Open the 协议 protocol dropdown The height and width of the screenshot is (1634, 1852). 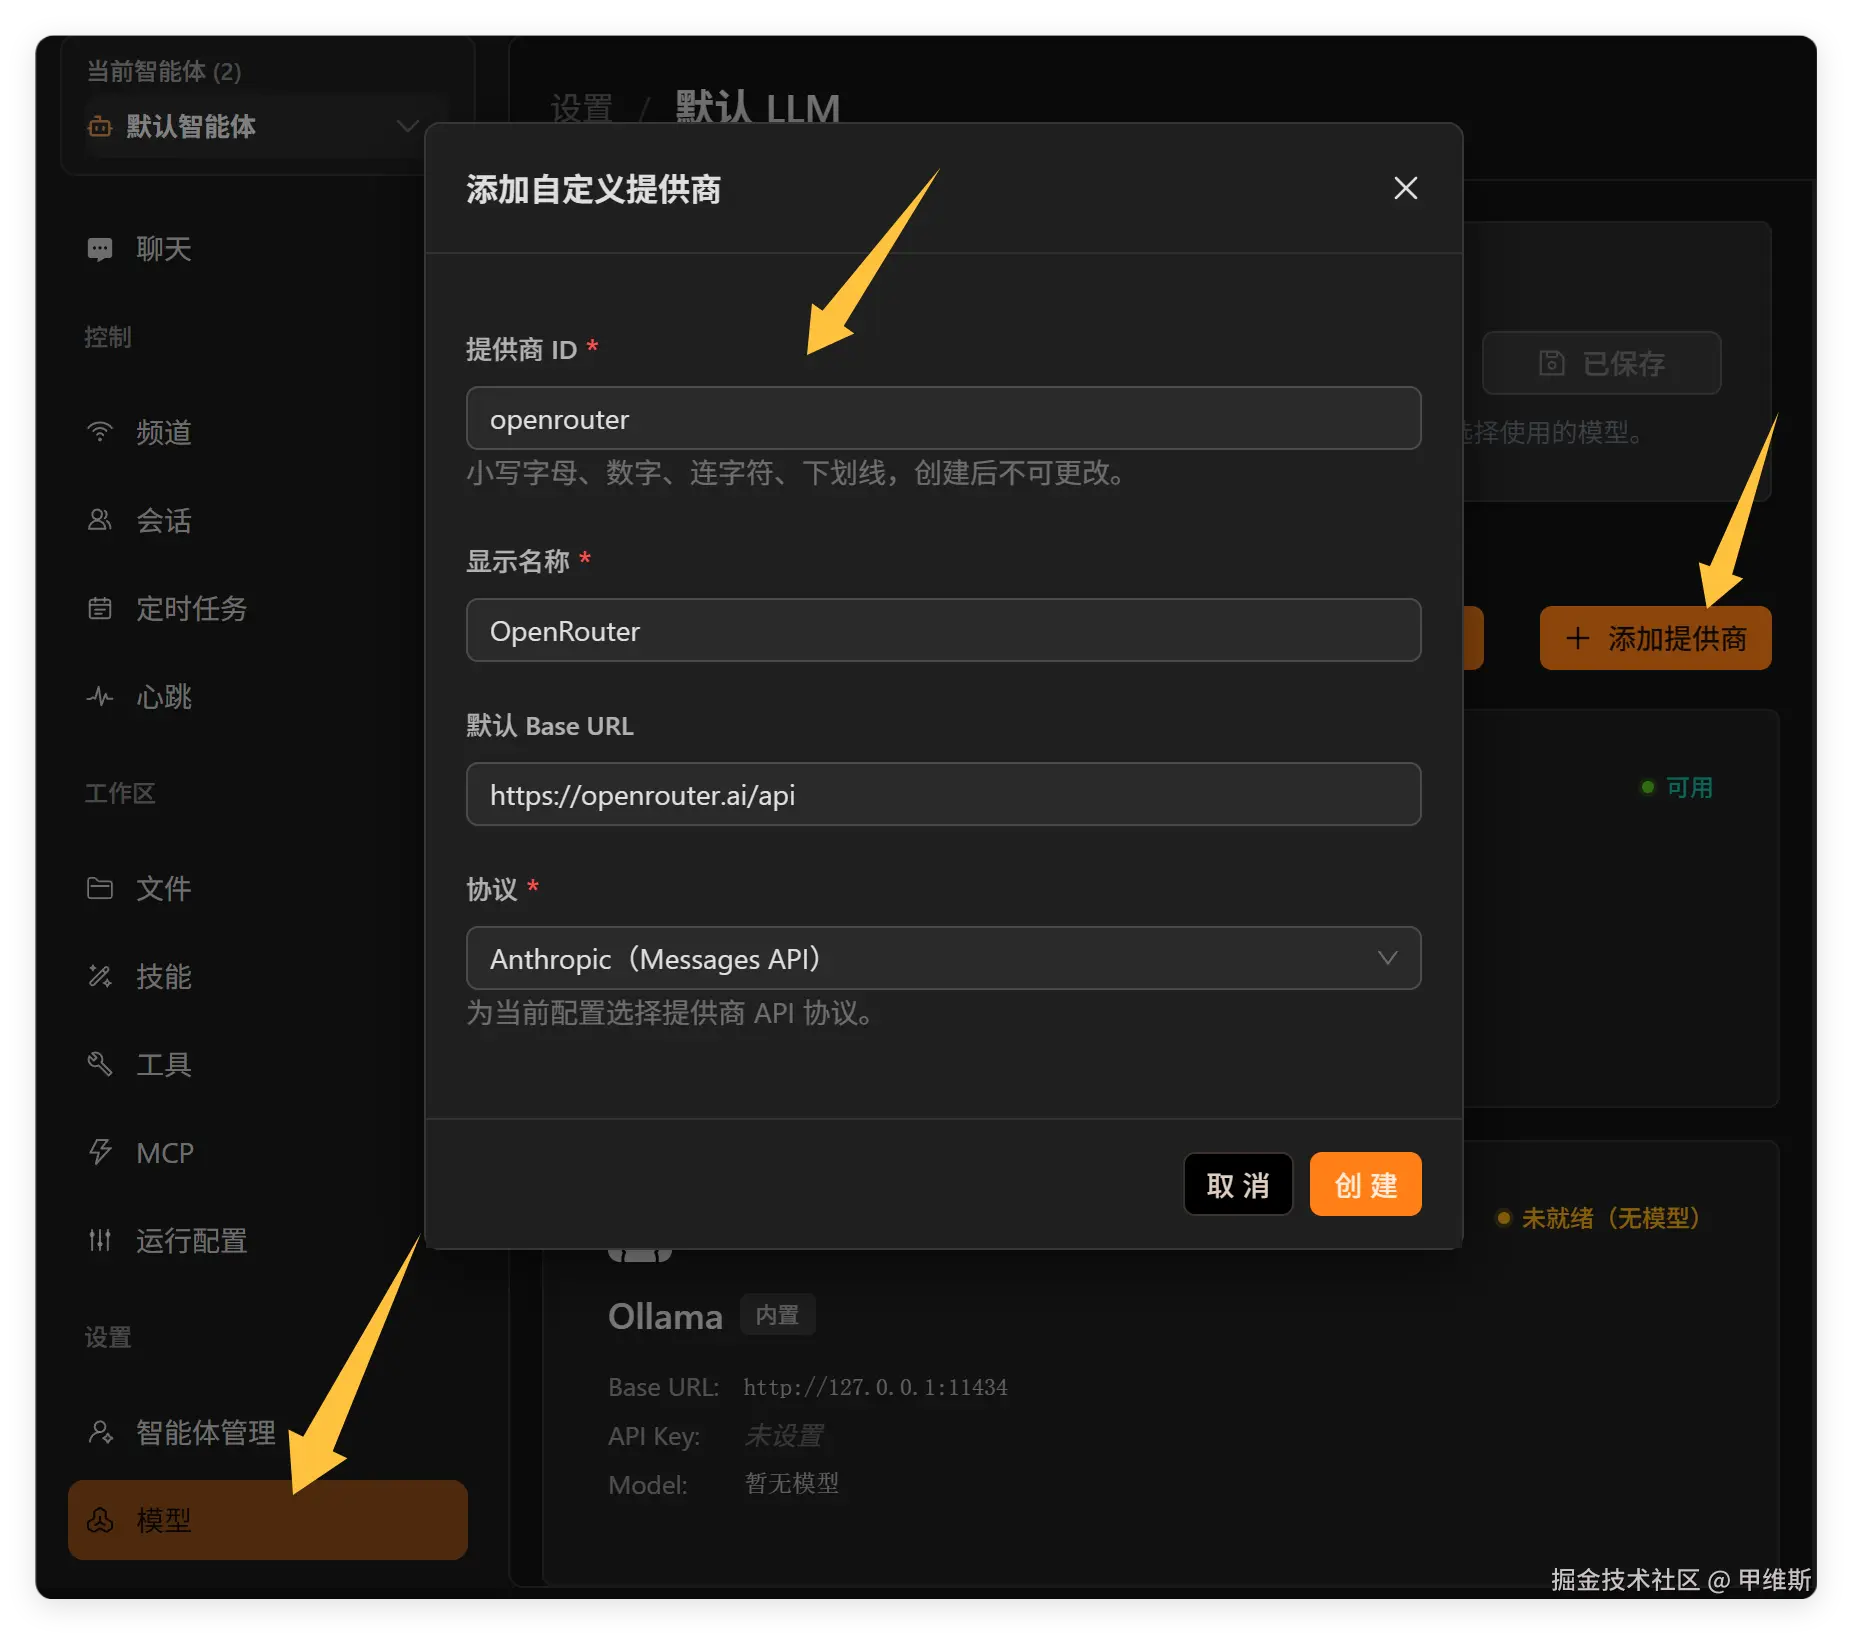tap(943, 958)
